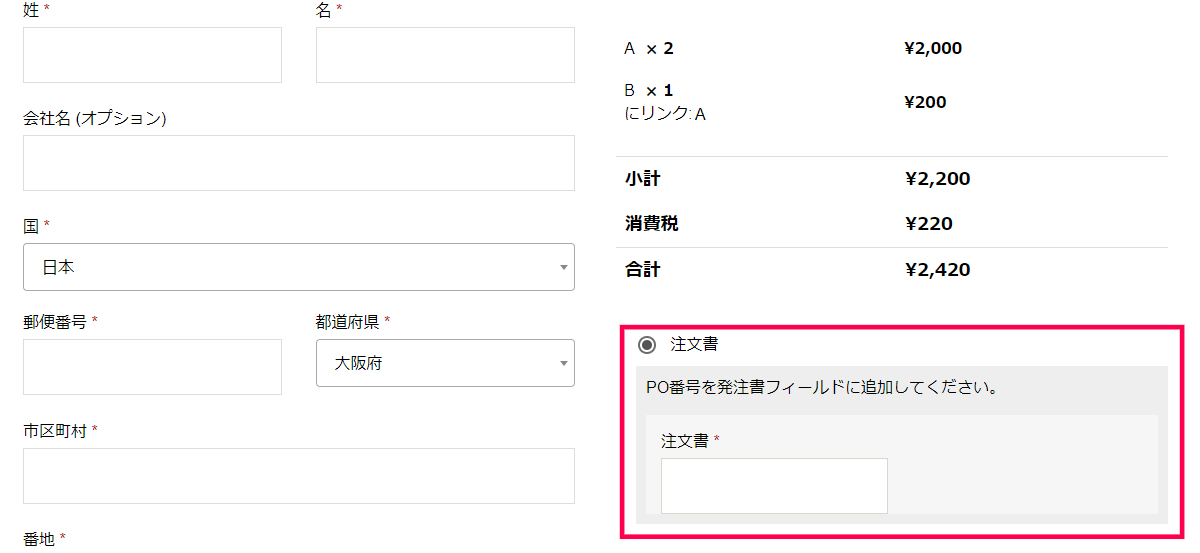
Task: Select the 注文書 payment radio button
Action: coord(647,345)
